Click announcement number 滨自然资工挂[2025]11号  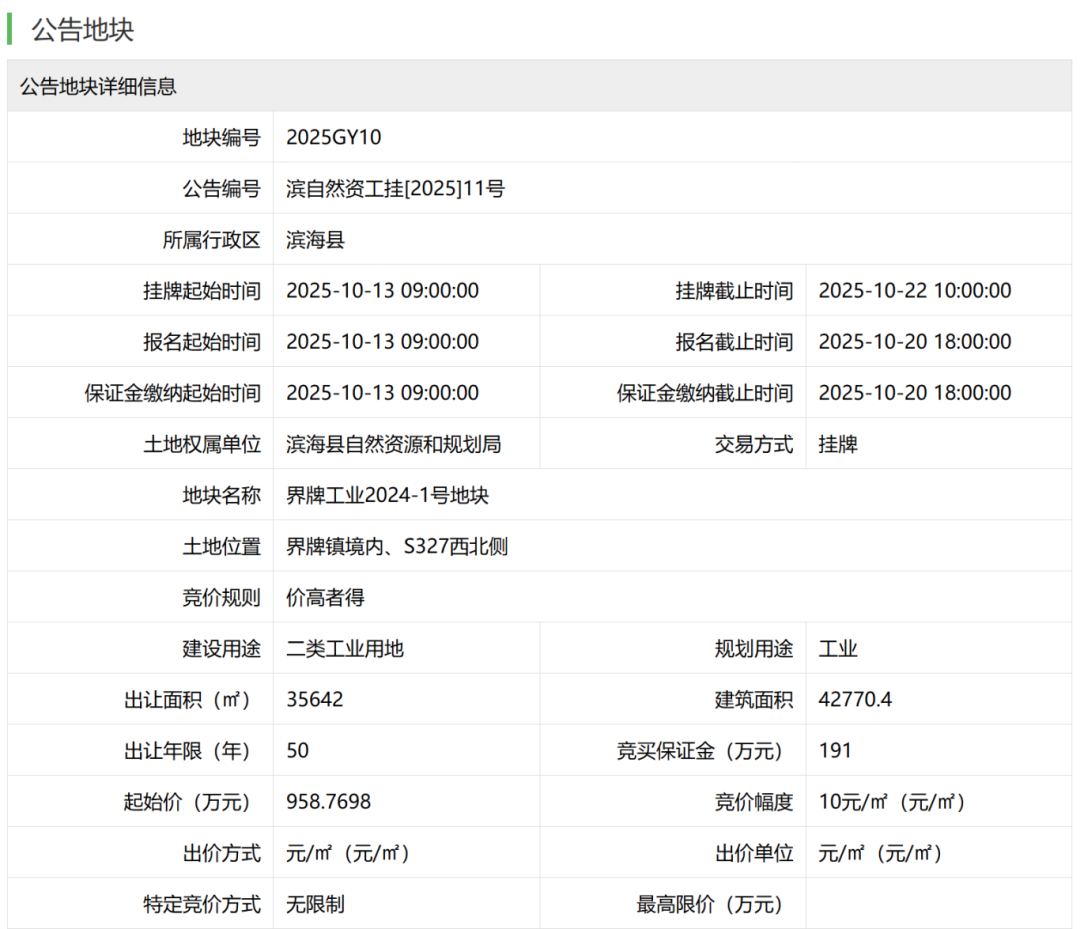tap(395, 189)
